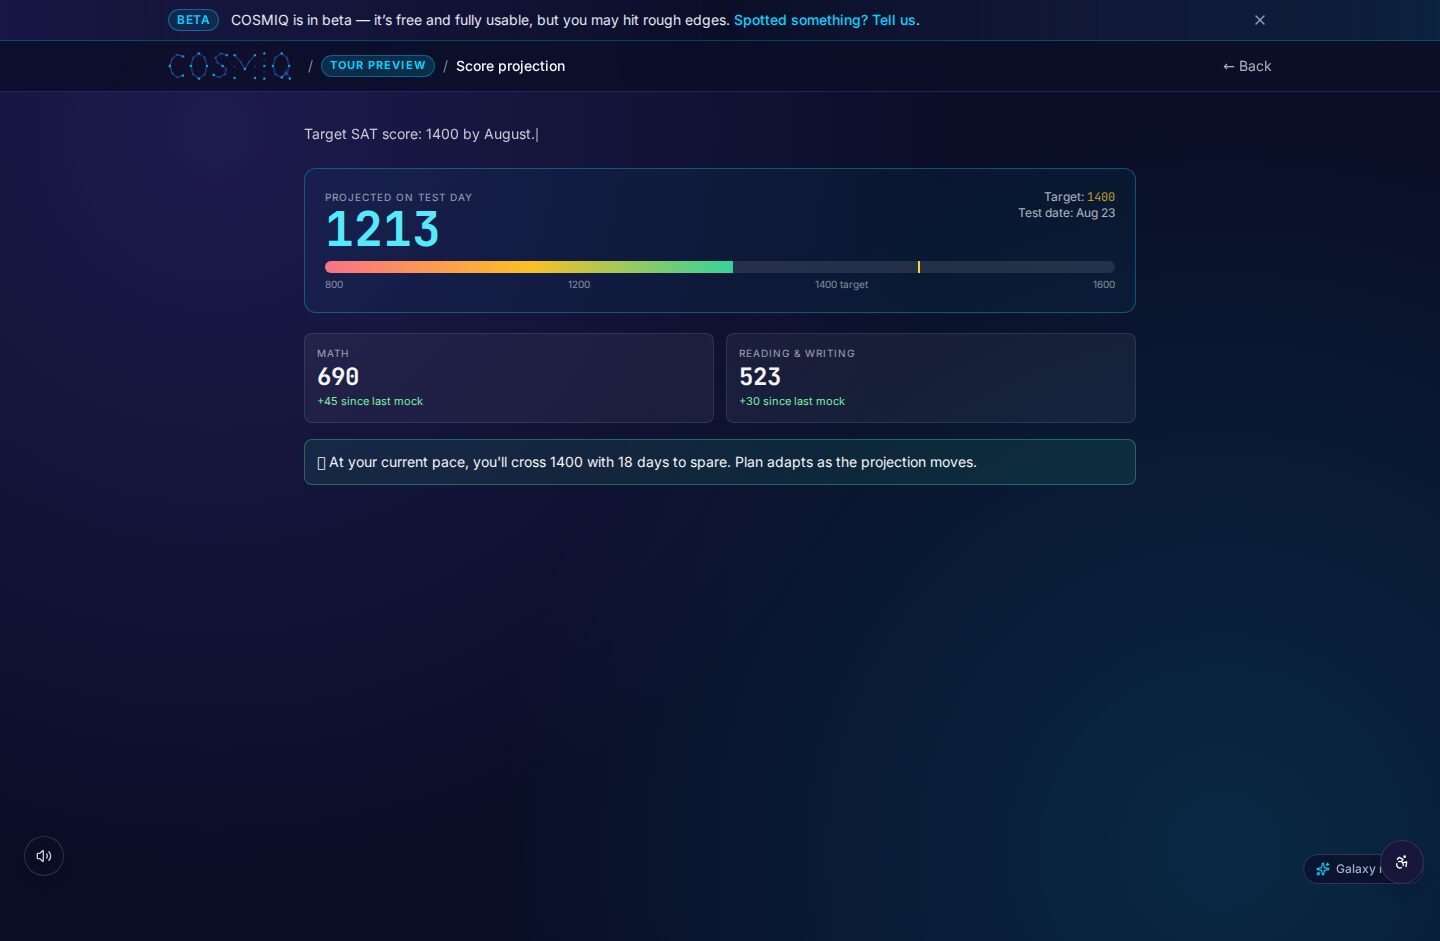The height and width of the screenshot is (941, 1440).
Task: Click the yellow Target 1400 value
Action: point(1101,197)
